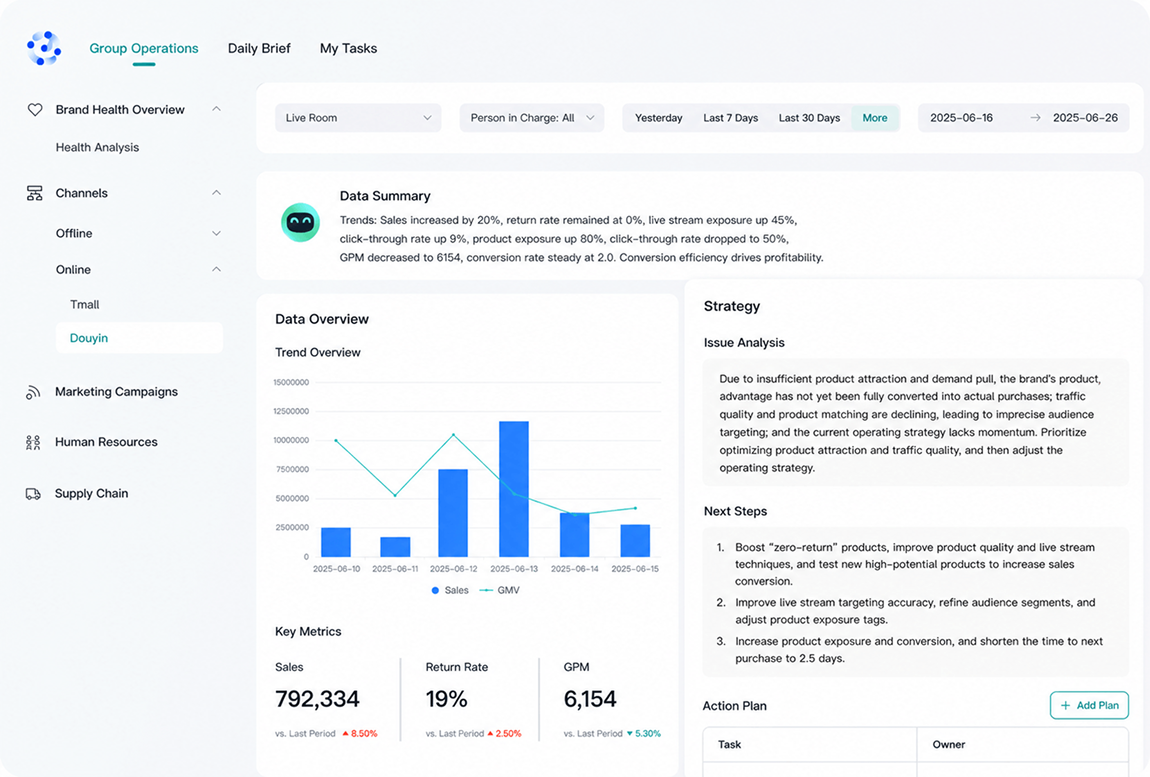Click the Channels sidebar icon

(34, 193)
